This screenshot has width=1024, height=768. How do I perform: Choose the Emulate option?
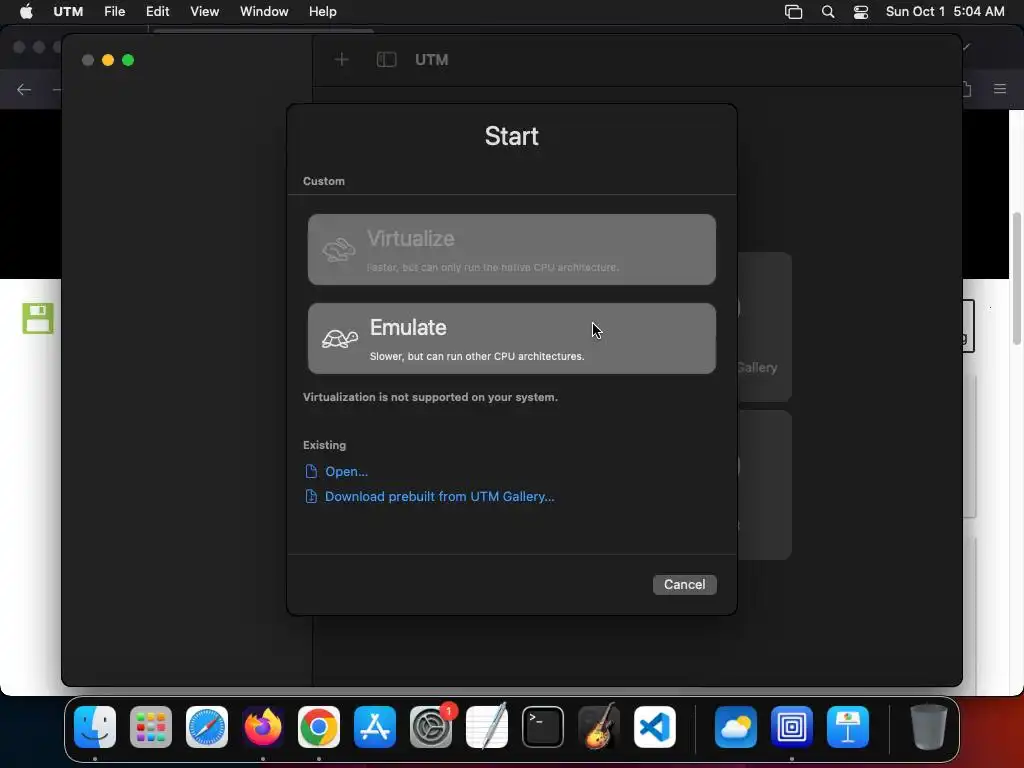tap(511, 338)
